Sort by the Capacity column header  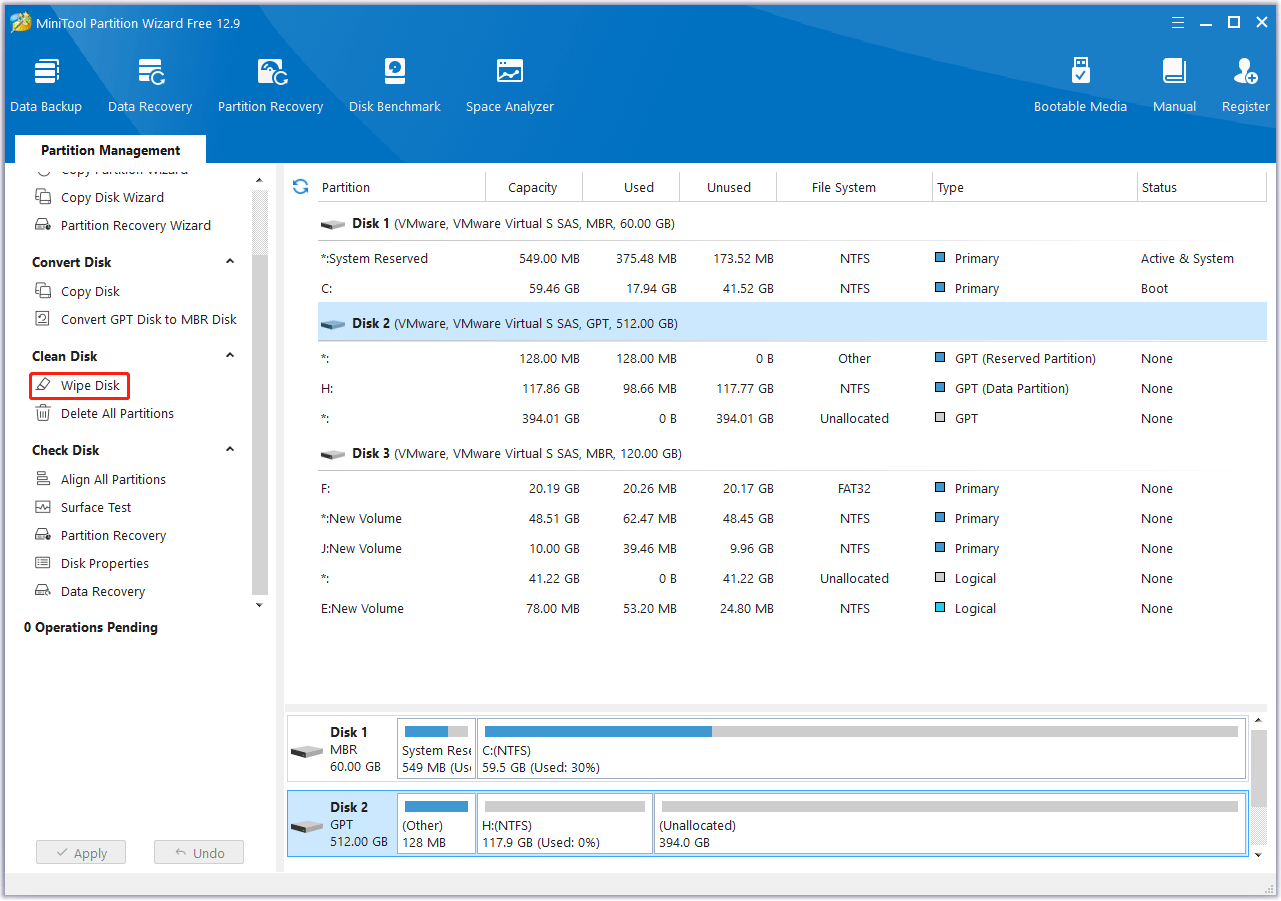point(533,187)
